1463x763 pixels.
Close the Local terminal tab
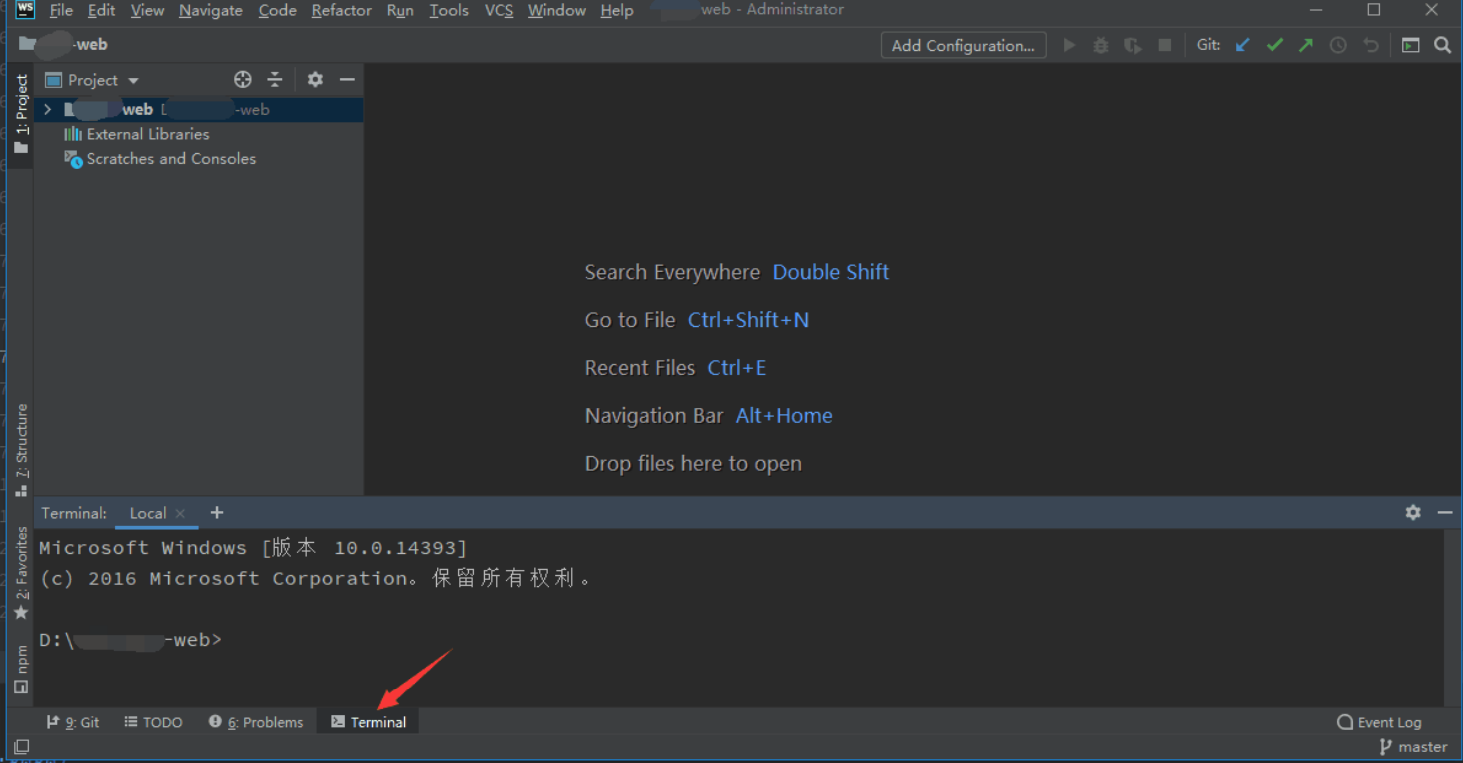click(x=180, y=513)
